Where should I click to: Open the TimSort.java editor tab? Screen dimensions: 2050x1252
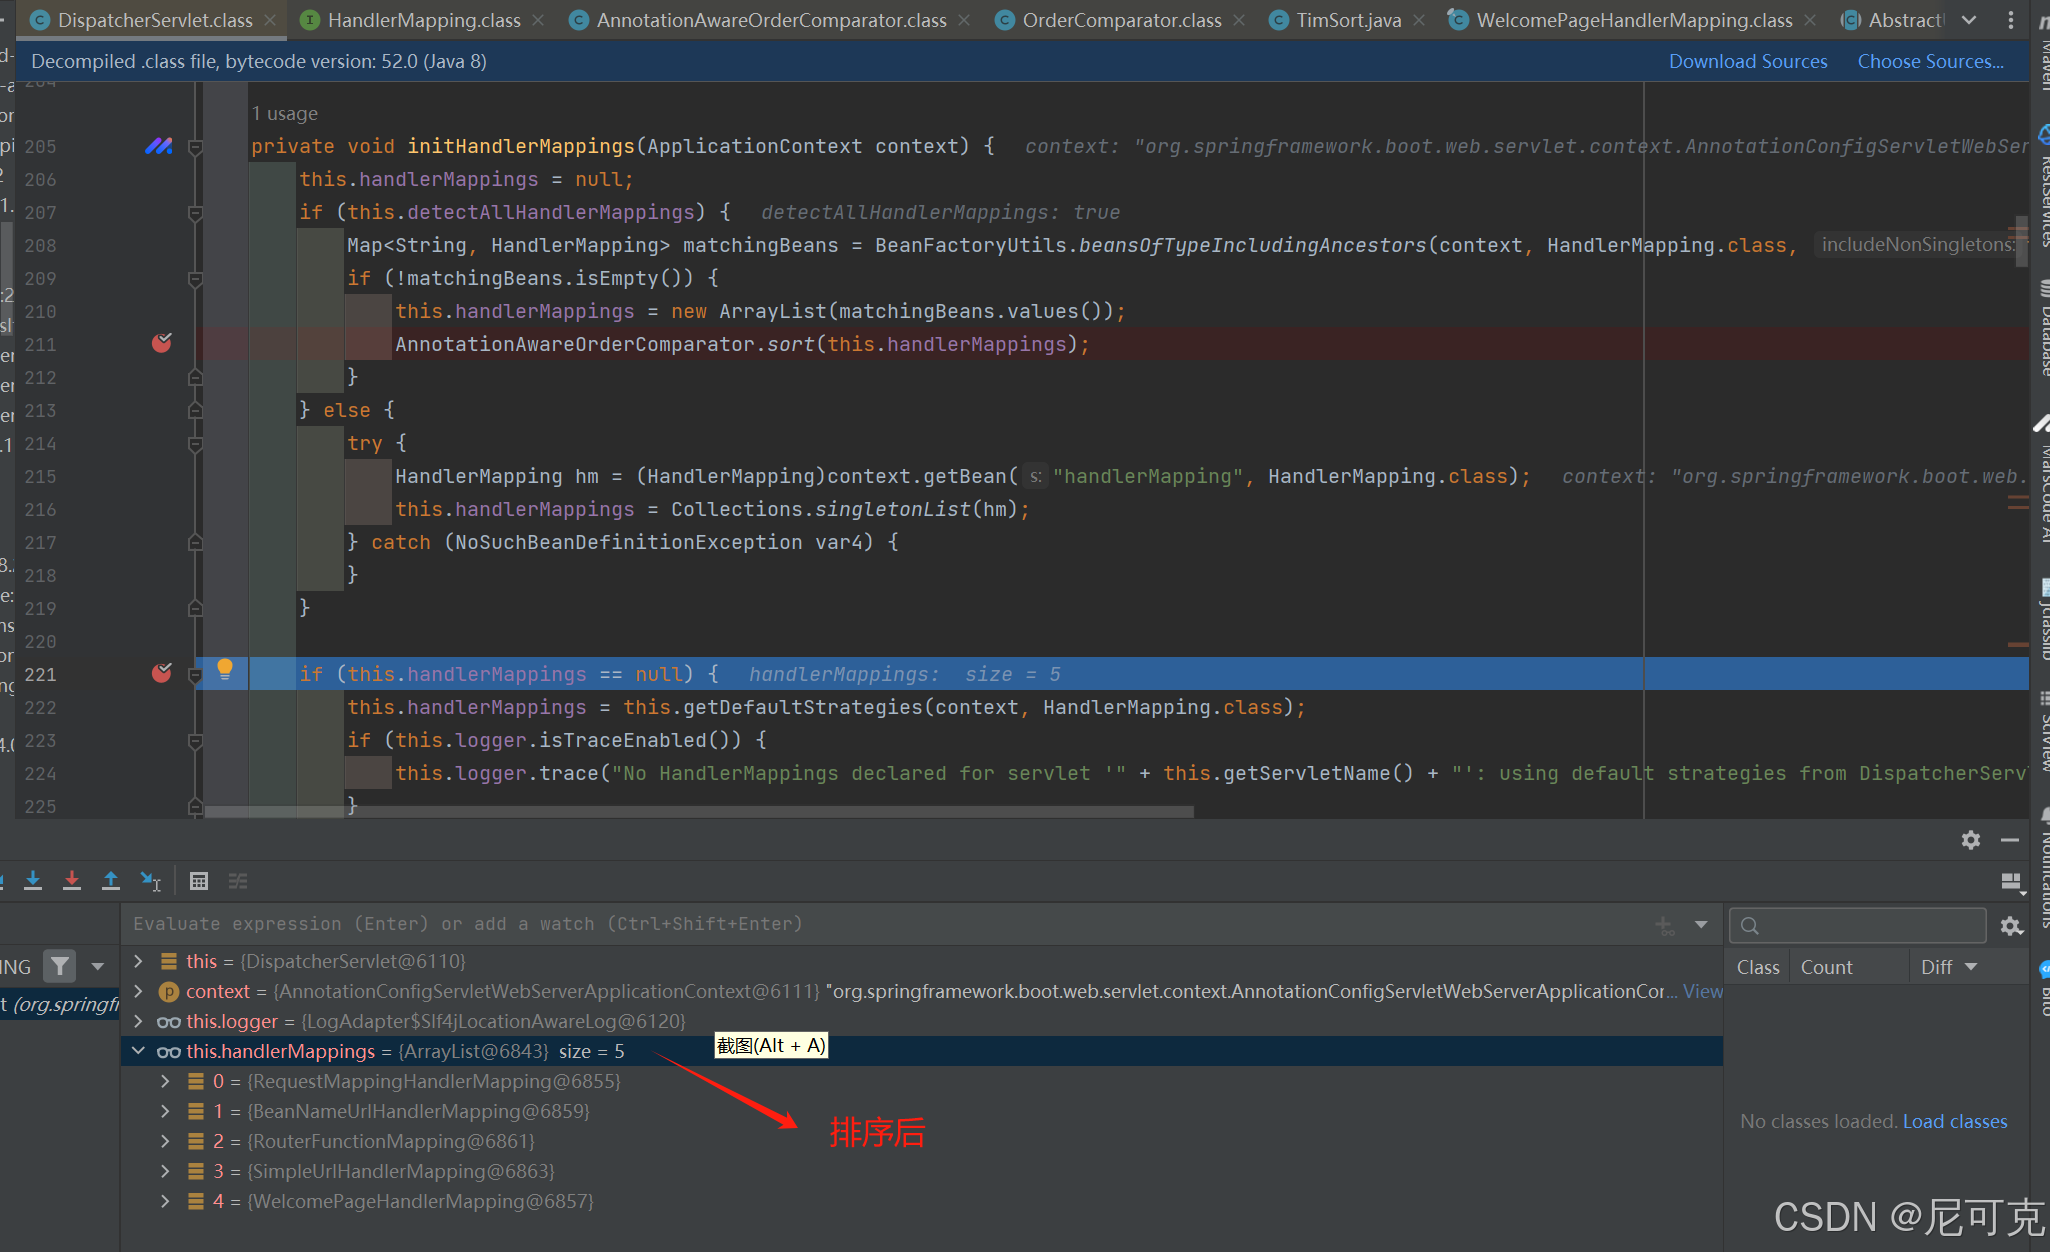click(x=1347, y=20)
